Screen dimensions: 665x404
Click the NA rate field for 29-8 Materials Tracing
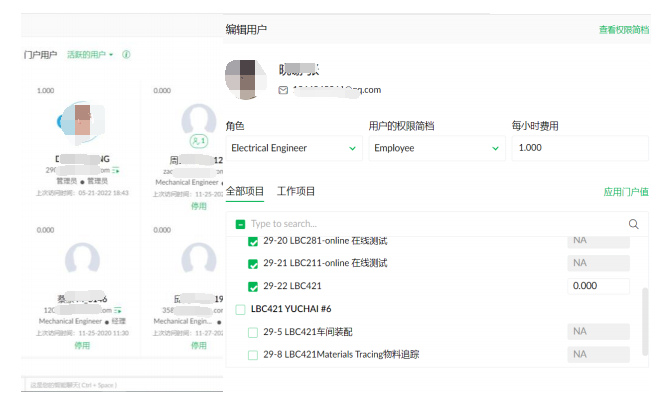(598, 354)
